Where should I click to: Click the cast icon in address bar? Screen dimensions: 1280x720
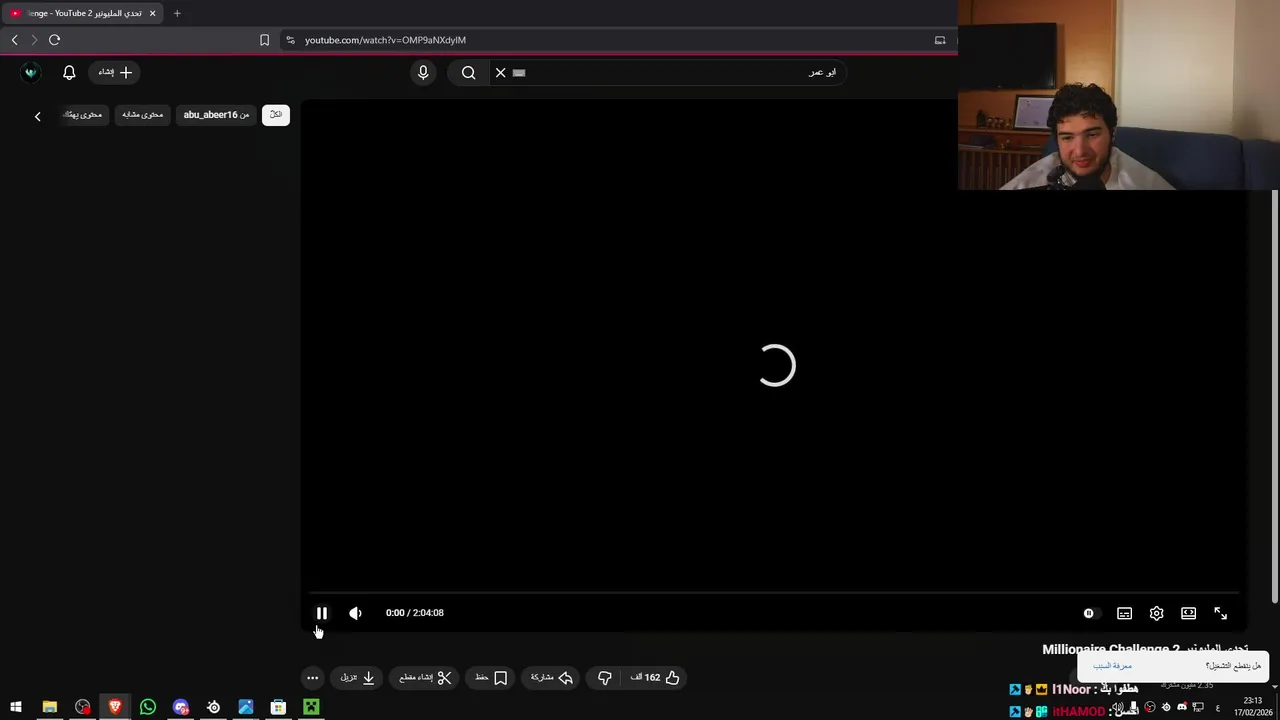[940, 40]
